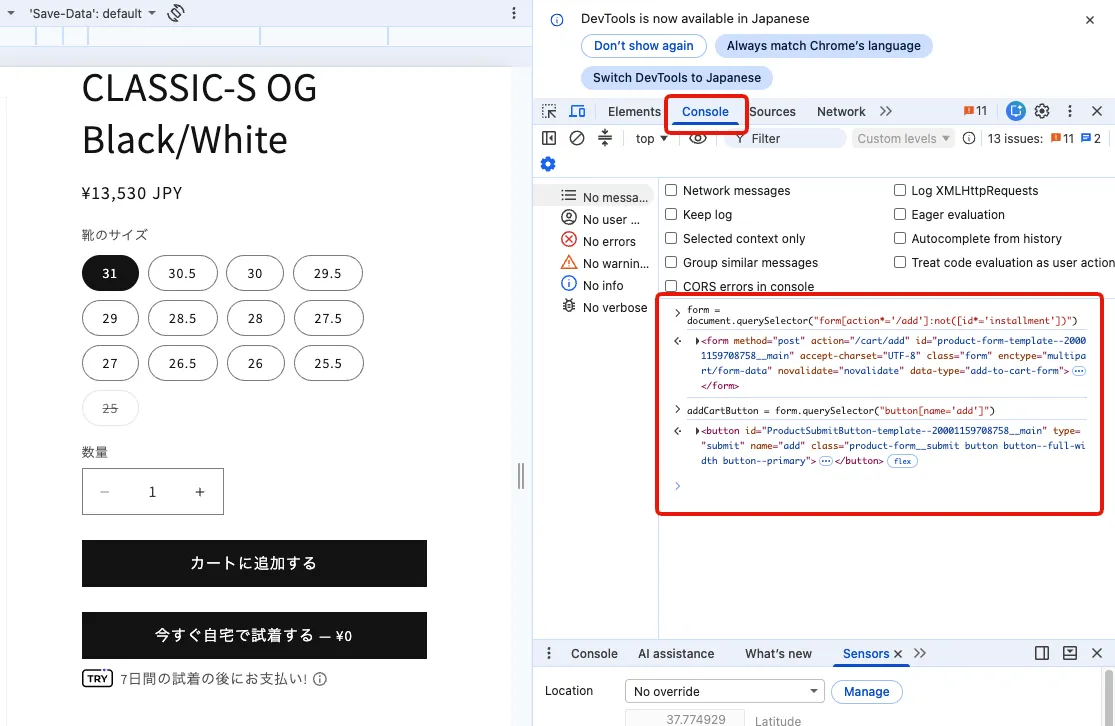Select the inspect element picker icon
Screen dimensions: 1115x726
549,112
